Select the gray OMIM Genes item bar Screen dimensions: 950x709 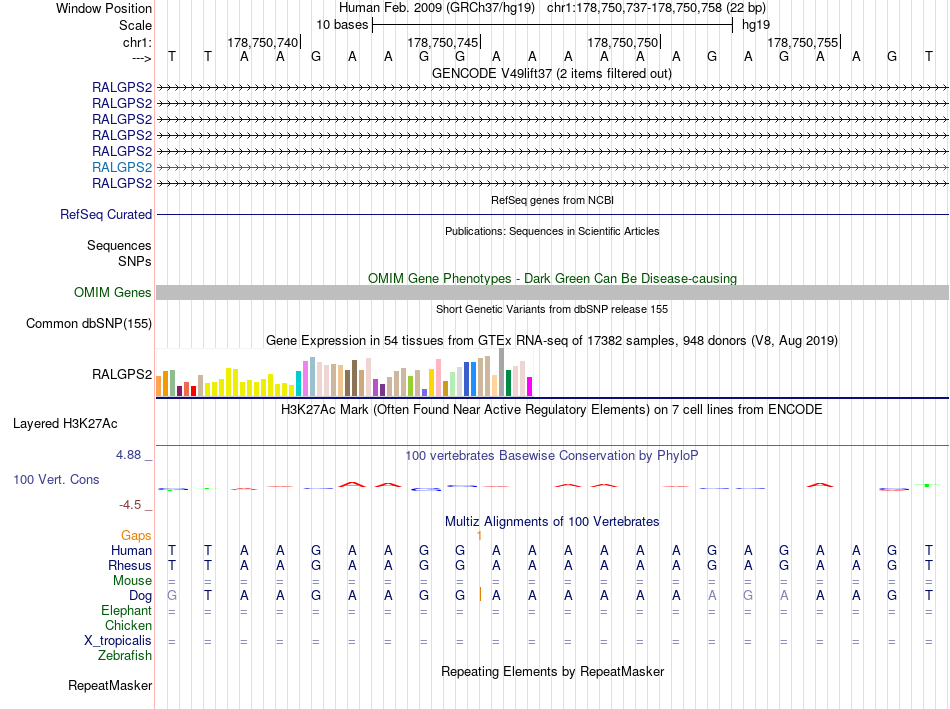[552, 292]
